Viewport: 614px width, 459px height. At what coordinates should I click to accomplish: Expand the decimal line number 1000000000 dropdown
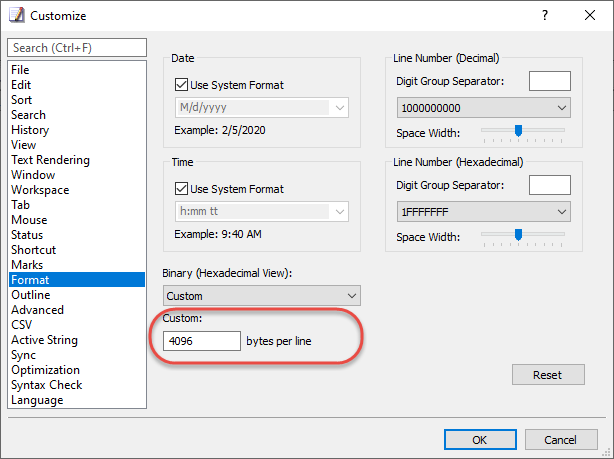click(484, 108)
